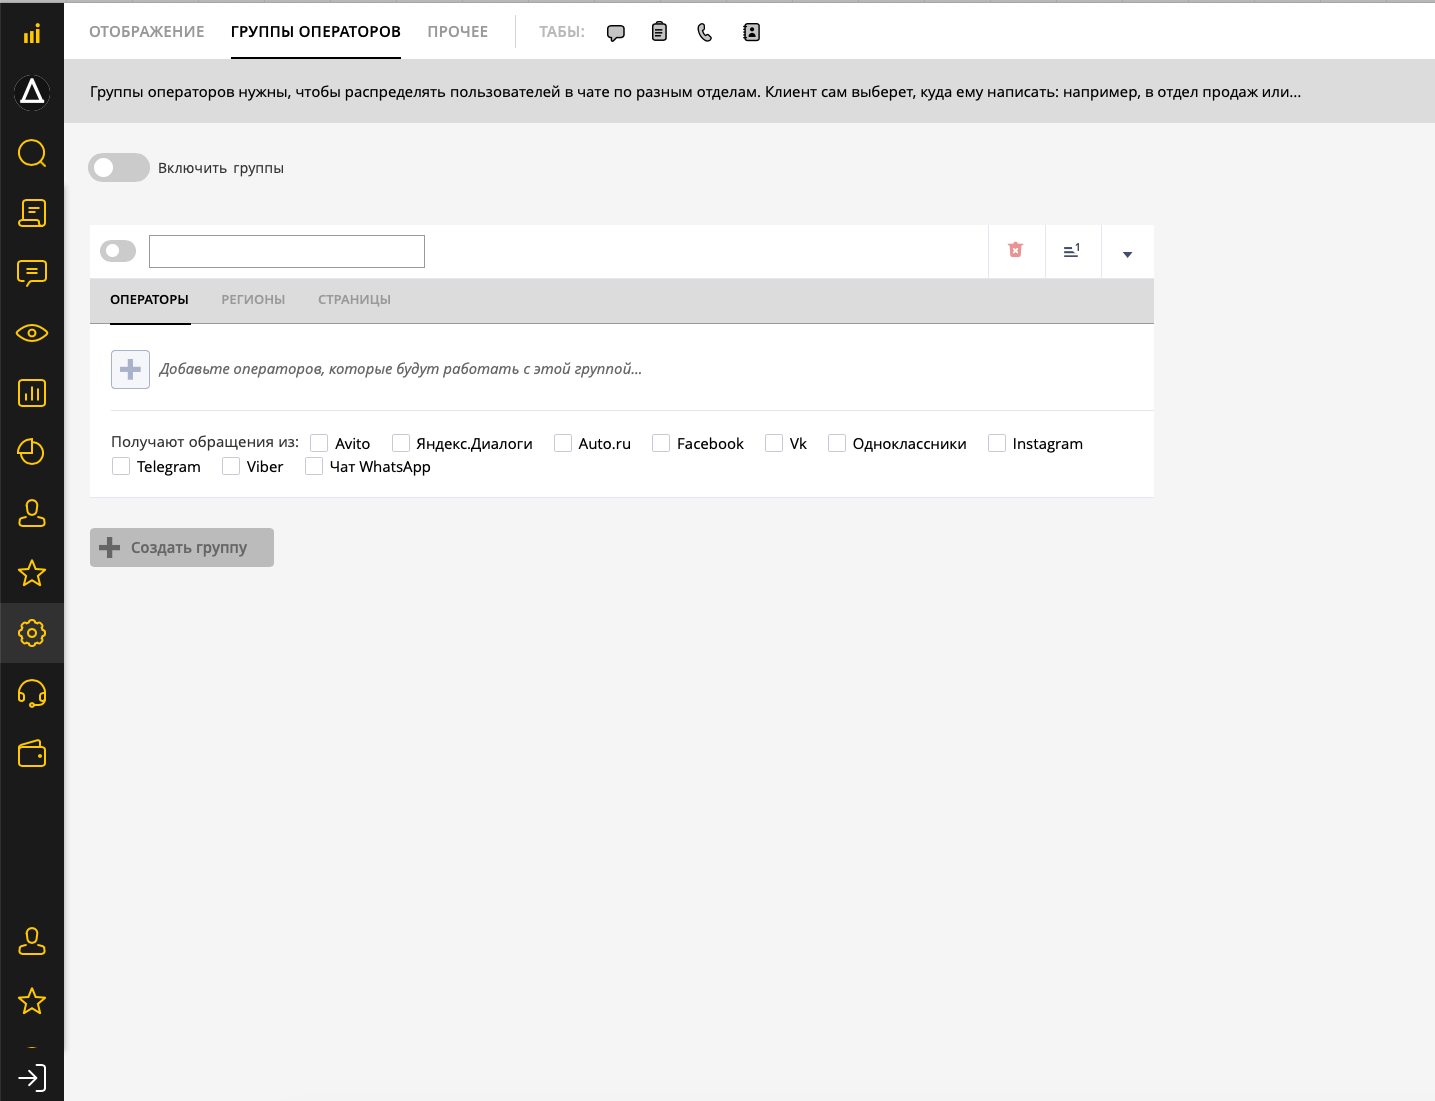The height and width of the screenshot is (1101, 1435).
Task: Collapse the group panel with the arrow
Action: click(x=1127, y=254)
